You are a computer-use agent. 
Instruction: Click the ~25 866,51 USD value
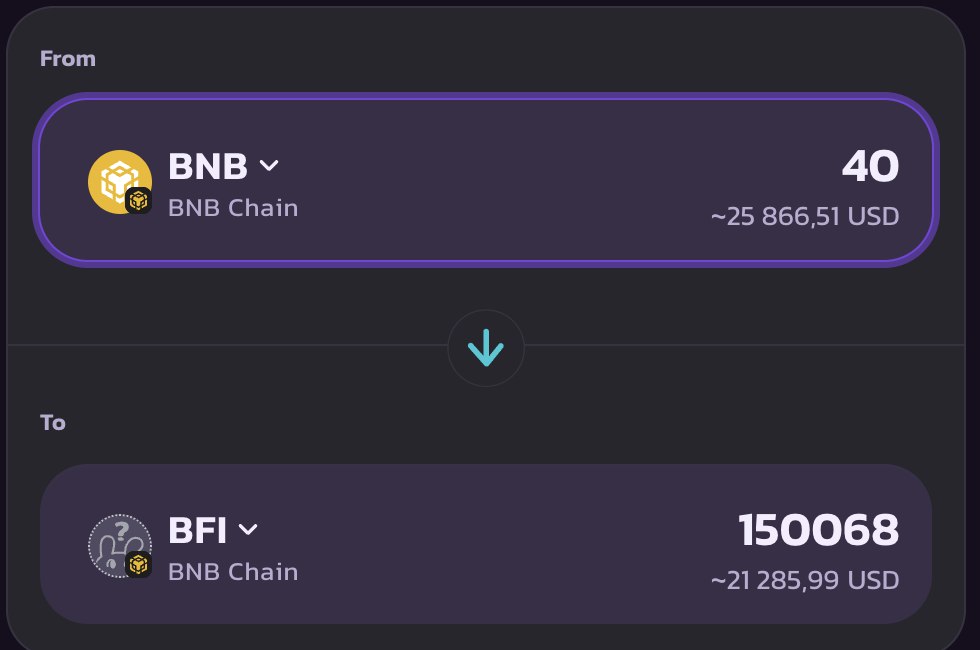(805, 216)
